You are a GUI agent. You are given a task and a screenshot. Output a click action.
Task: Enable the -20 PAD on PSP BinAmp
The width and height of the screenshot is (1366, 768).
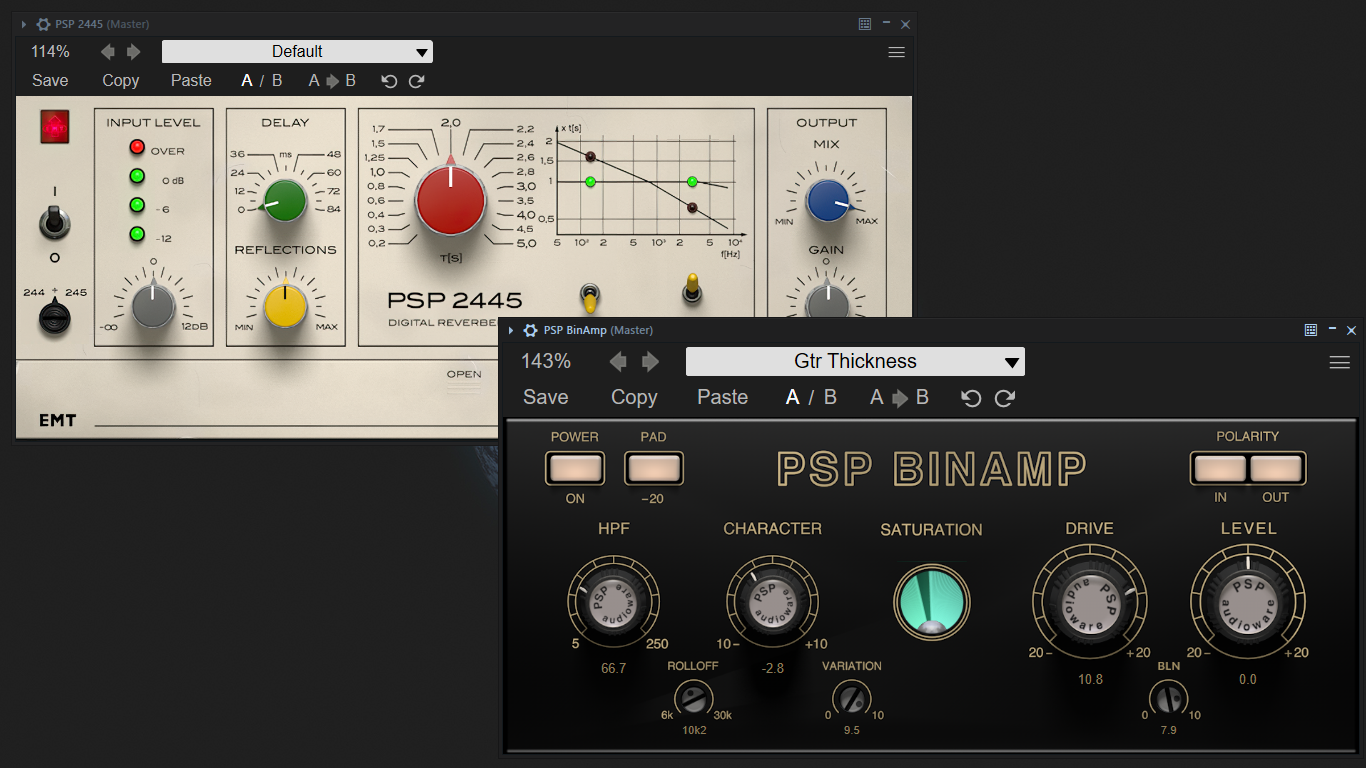tap(655, 467)
